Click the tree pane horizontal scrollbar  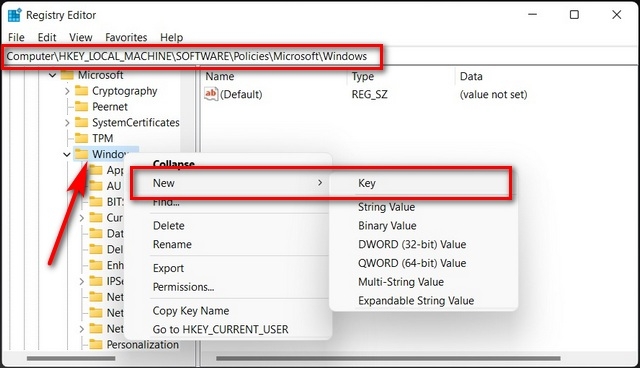pos(71,358)
